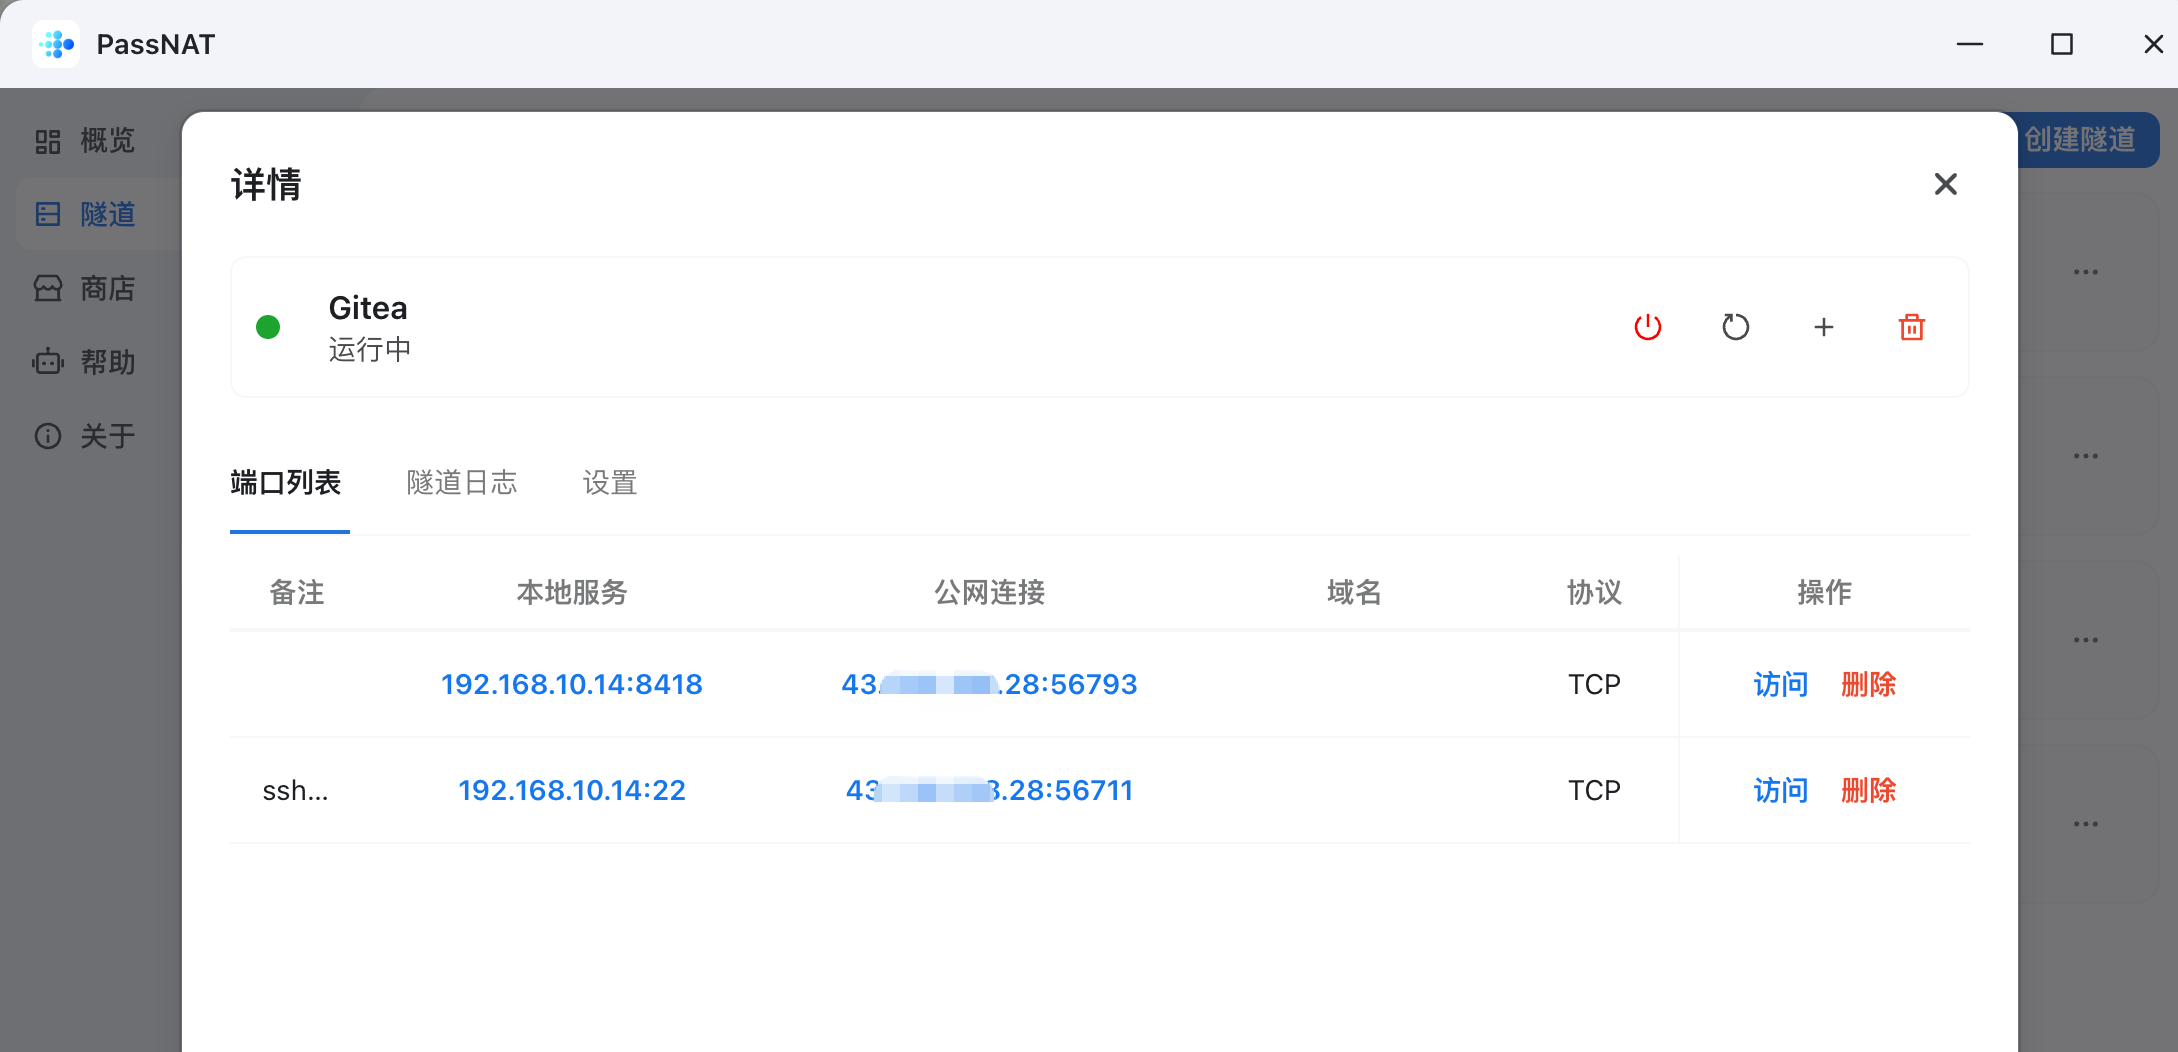The width and height of the screenshot is (2178, 1052).
Task: Open local service 192.168.10.14:8418 link
Action: [571, 684]
